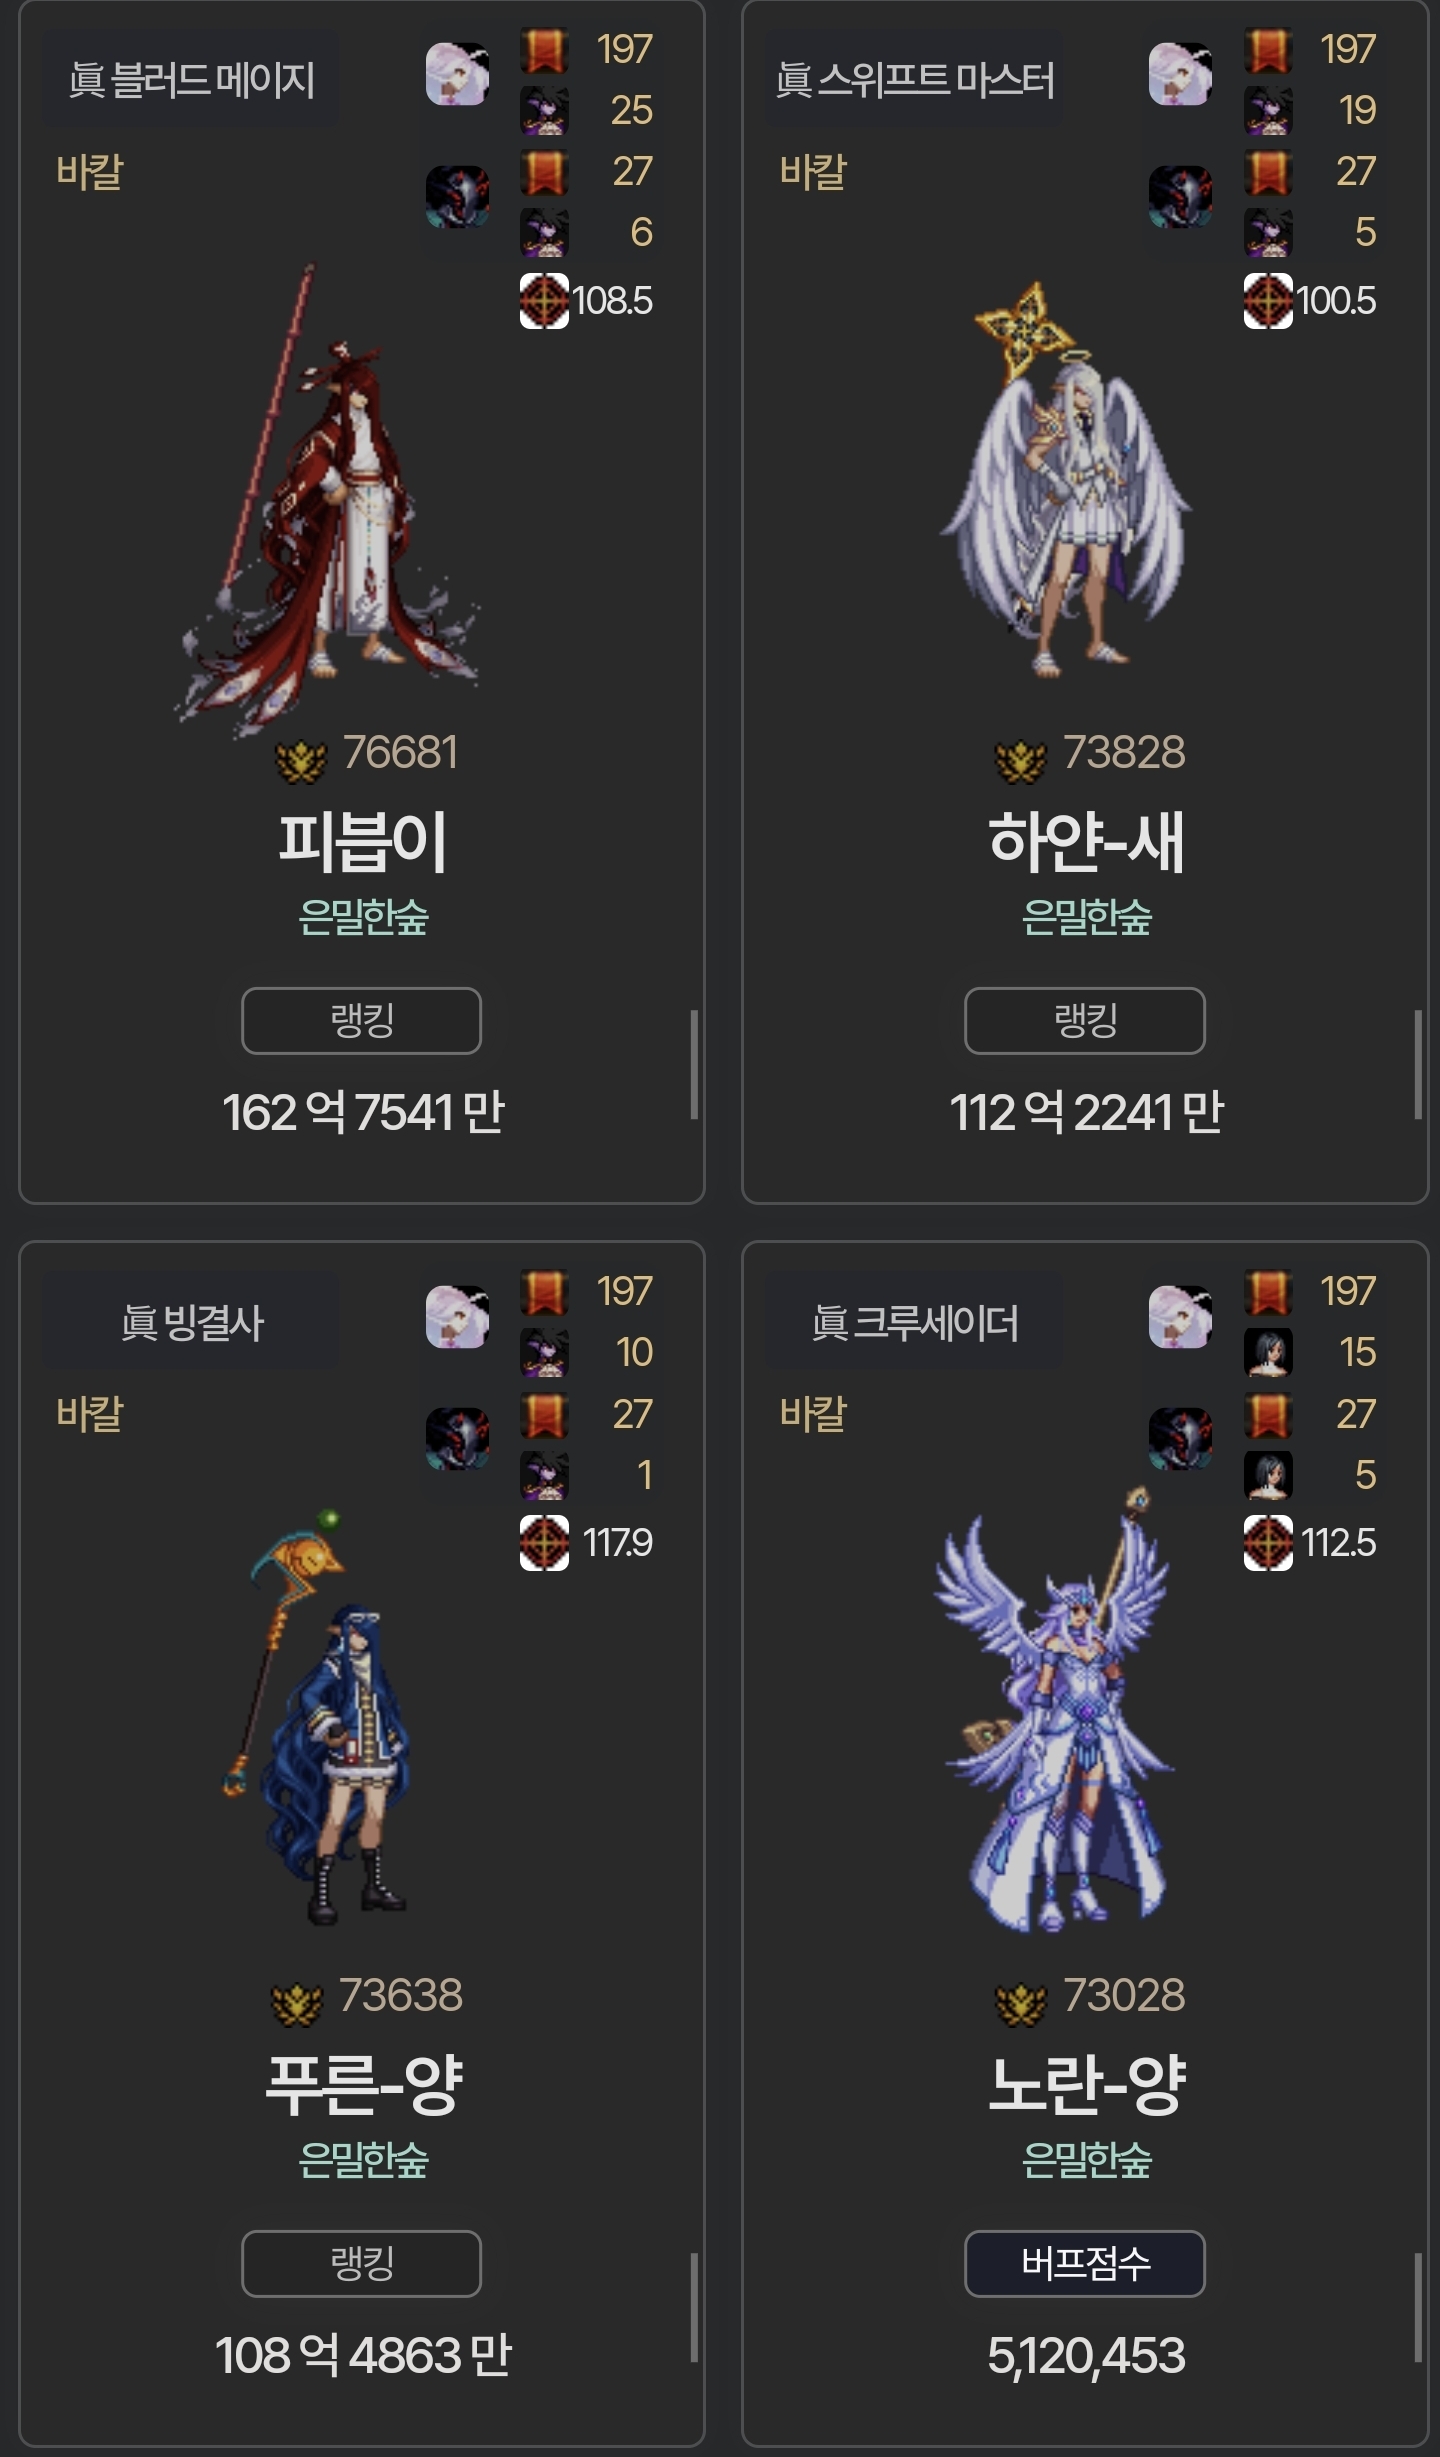
Task: Click black-haired character icon next to 15
Action: [1268, 1353]
